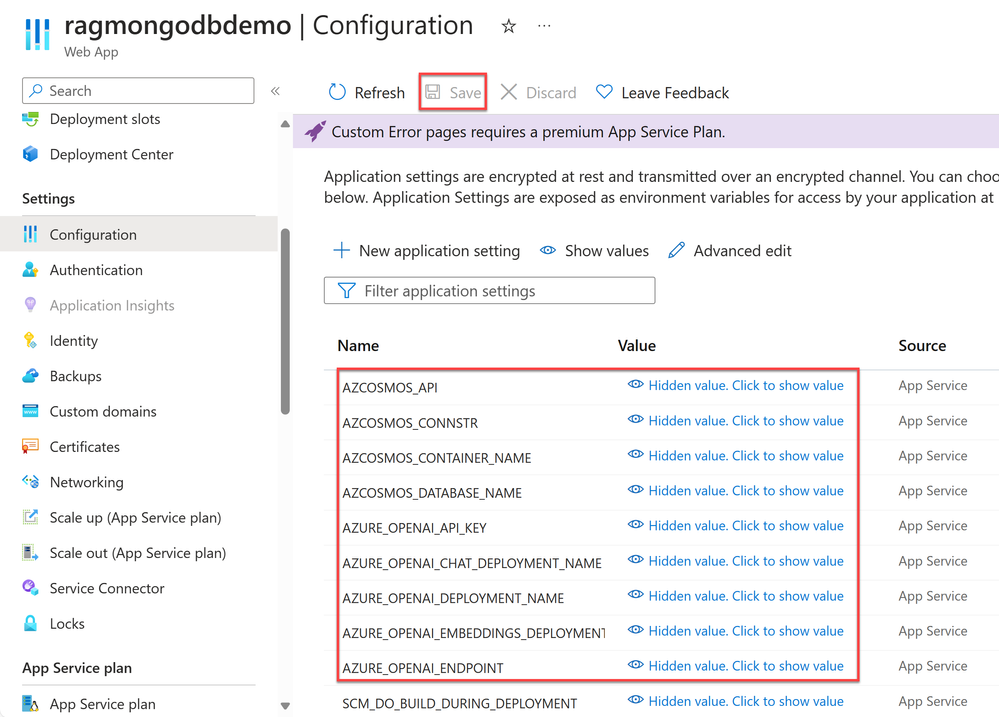The image size is (999, 717).
Task: Click the favorite star icon beside Configuration
Action: [508, 26]
